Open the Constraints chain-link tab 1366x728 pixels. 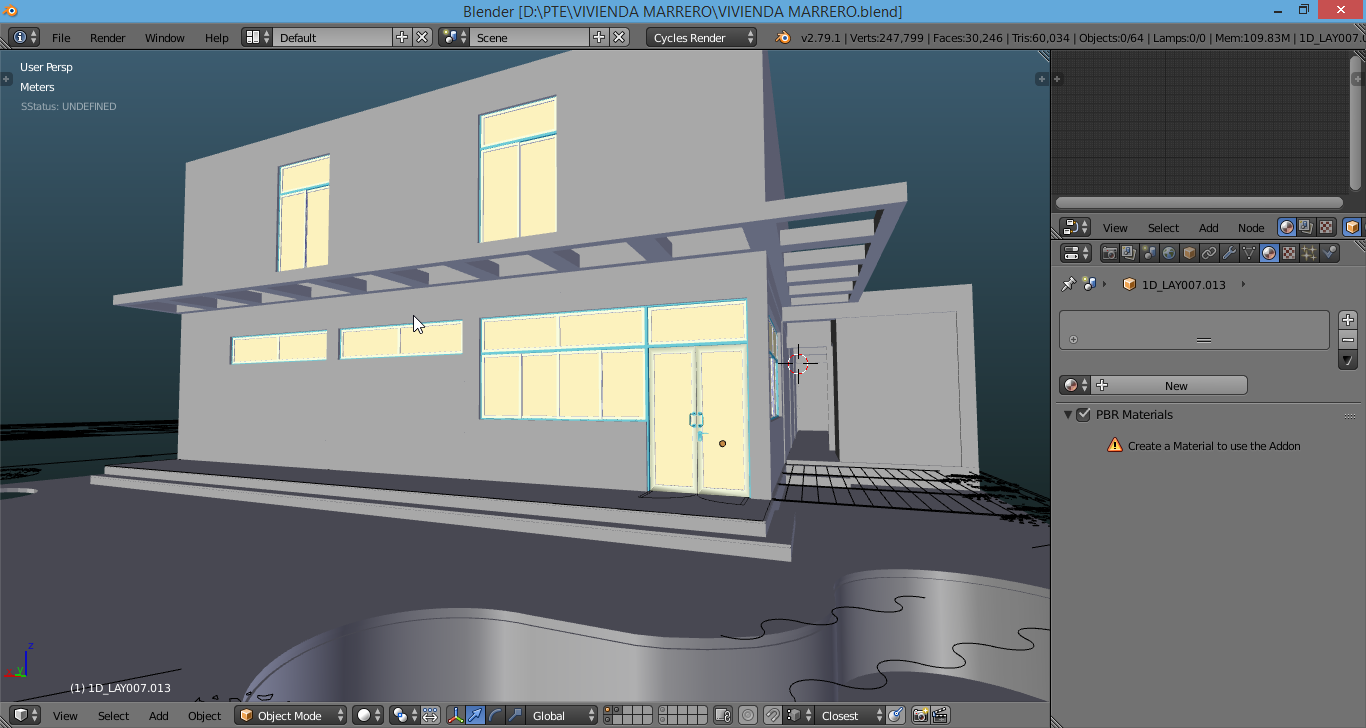pyautogui.click(x=1209, y=254)
